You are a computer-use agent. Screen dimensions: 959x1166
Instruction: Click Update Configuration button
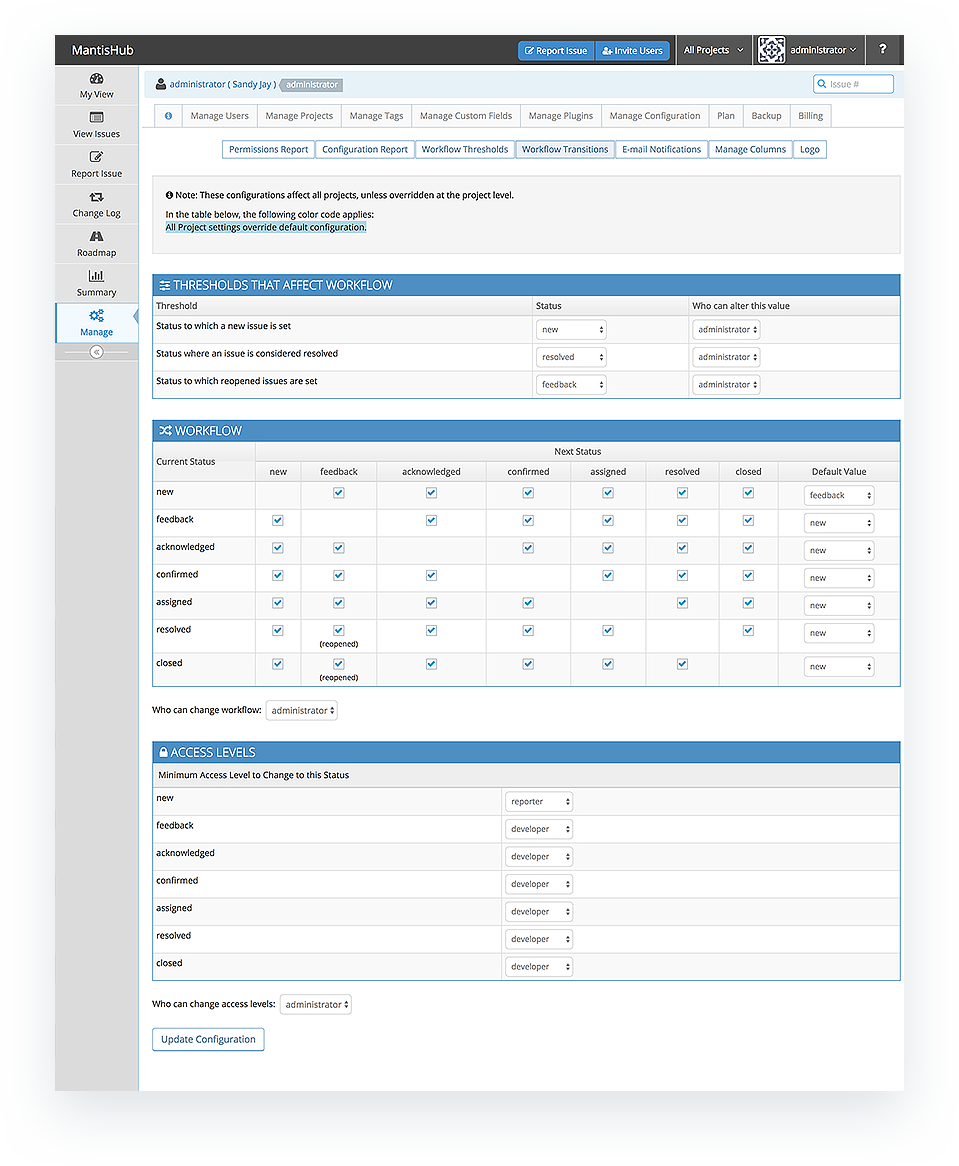click(208, 1040)
